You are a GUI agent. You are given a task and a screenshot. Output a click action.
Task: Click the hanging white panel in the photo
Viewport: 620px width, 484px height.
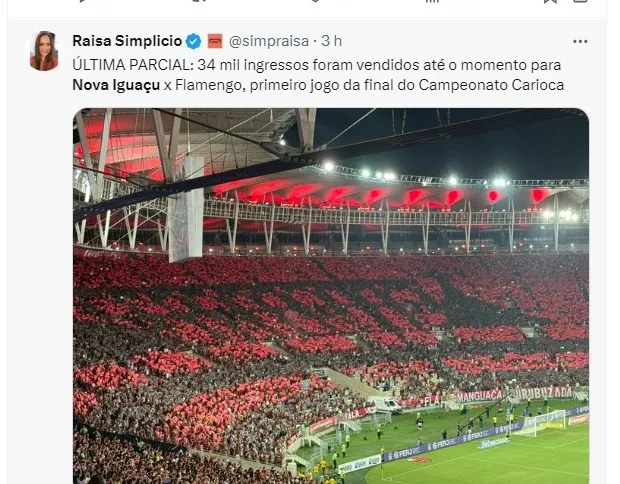pyautogui.click(x=186, y=209)
